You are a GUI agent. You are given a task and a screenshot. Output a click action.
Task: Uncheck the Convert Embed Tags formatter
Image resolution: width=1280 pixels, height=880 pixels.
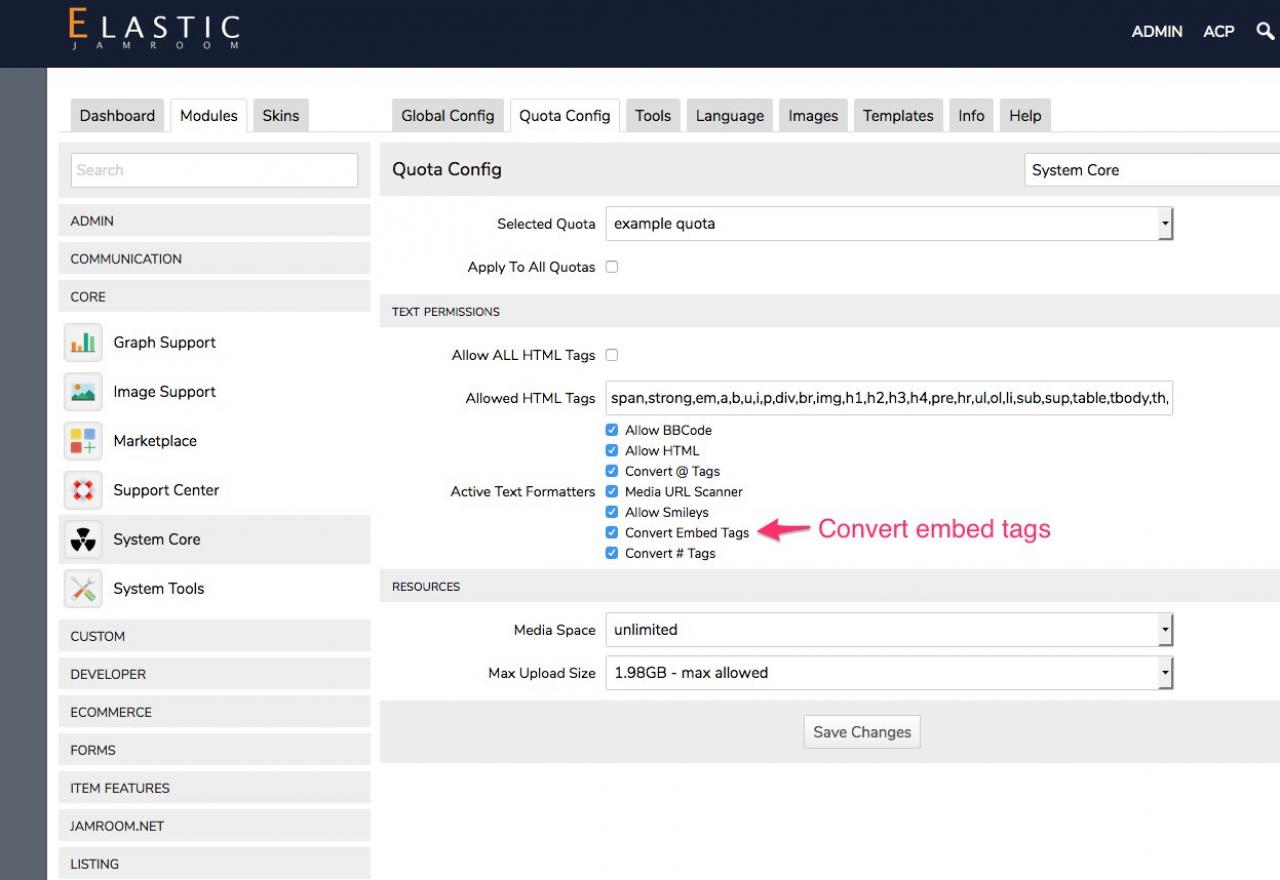(612, 533)
